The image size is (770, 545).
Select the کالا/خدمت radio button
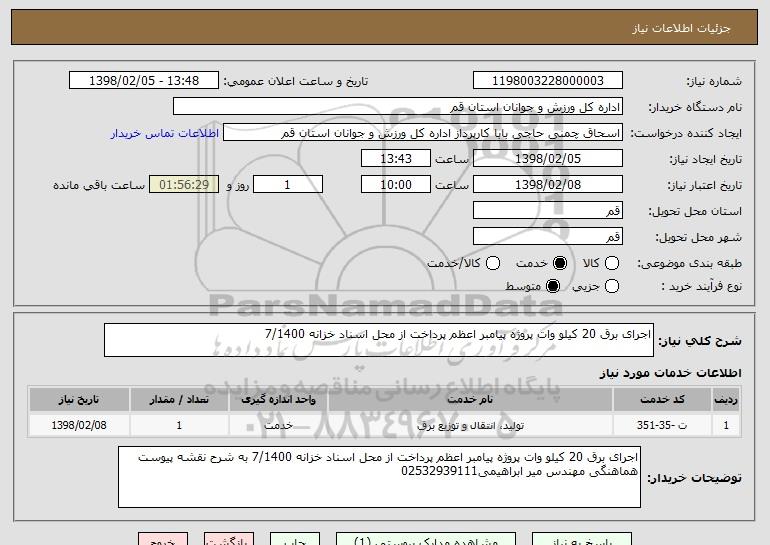coord(493,263)
